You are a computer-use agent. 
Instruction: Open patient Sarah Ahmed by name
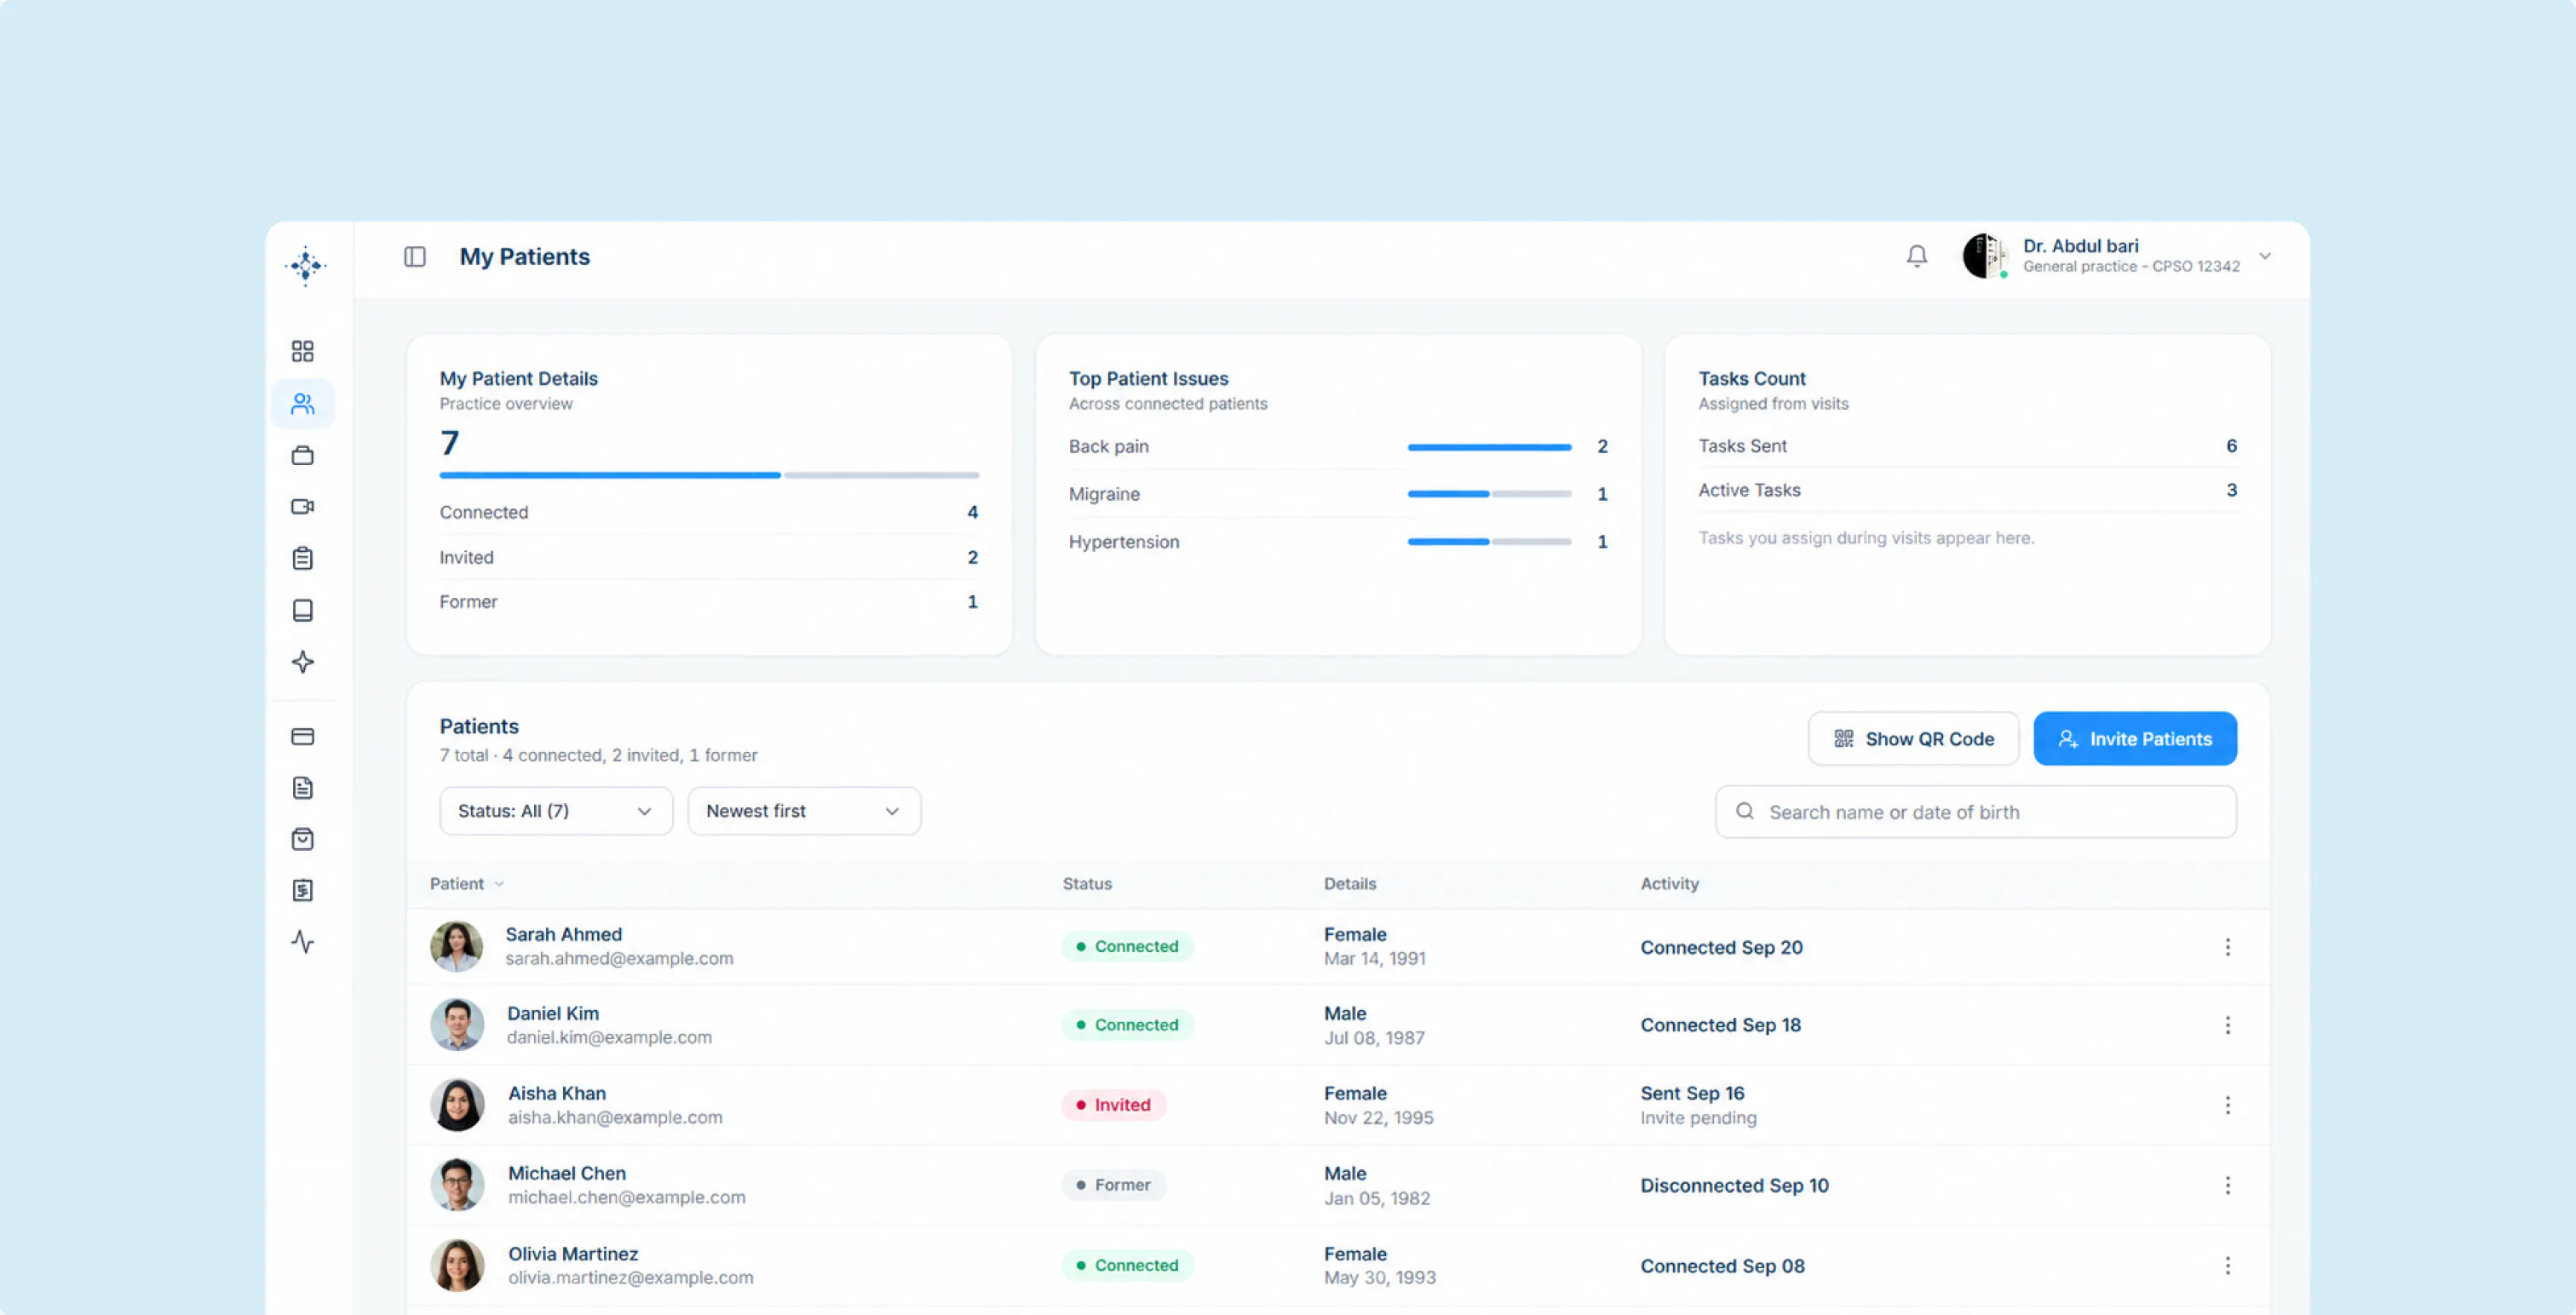point(563,934)
